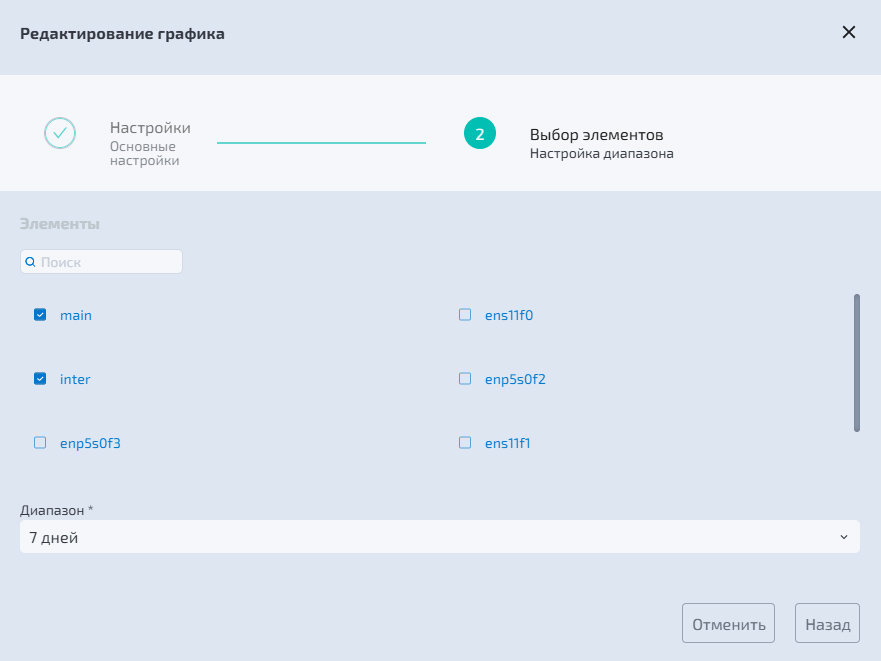Click the Отменить button
The width and height of the screenshot is (881, 661).
[x=728, y=623]
